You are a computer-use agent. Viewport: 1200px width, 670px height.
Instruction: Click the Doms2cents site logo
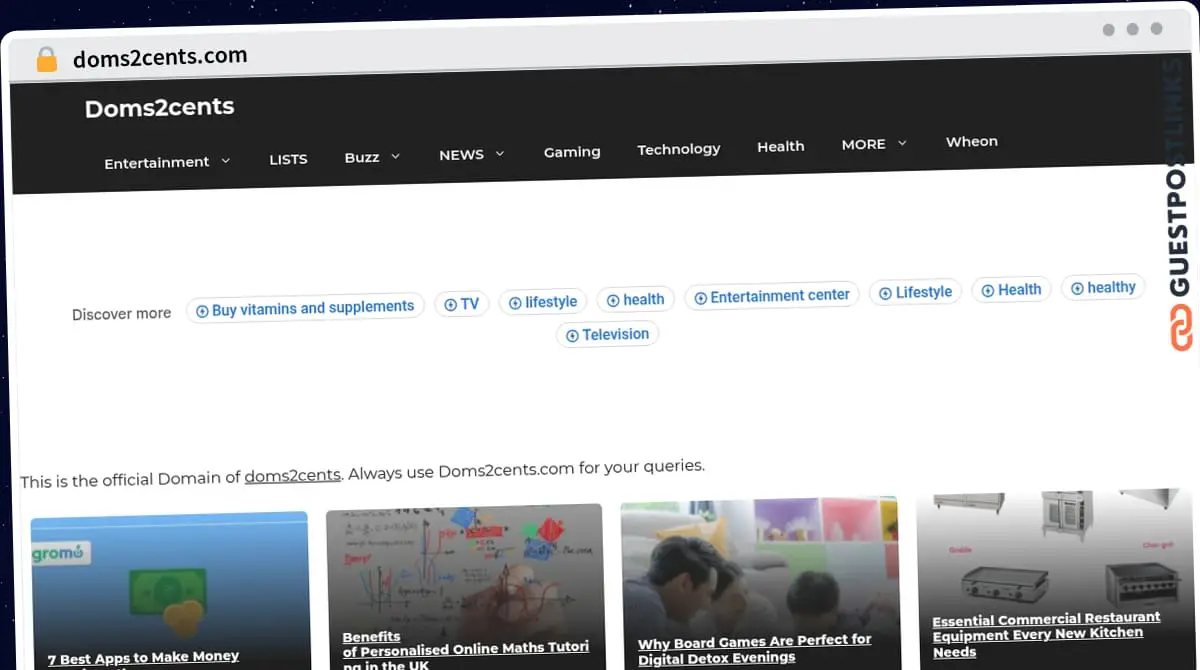click(159, 107)
